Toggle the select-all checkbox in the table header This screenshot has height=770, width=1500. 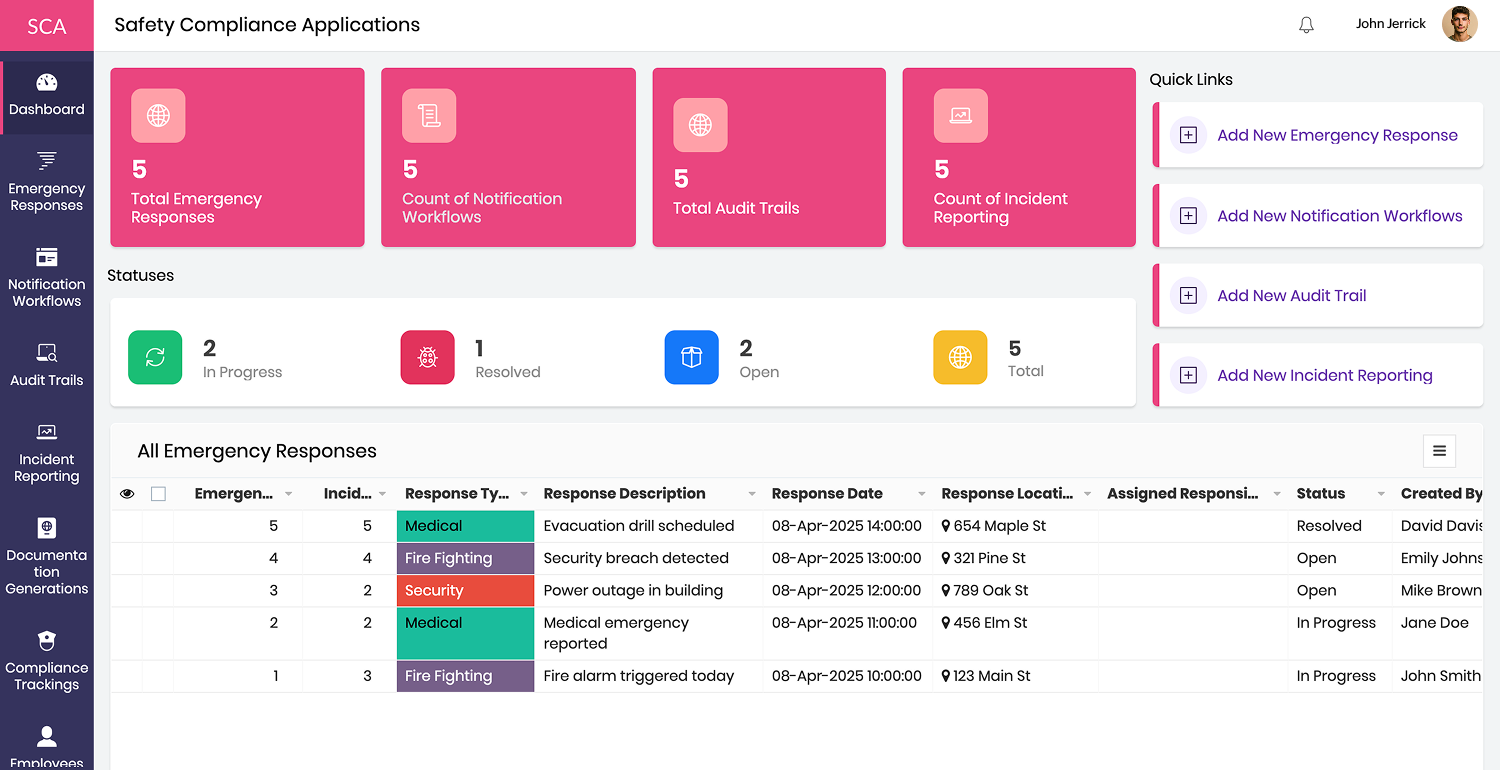click(x=158, y=493)
